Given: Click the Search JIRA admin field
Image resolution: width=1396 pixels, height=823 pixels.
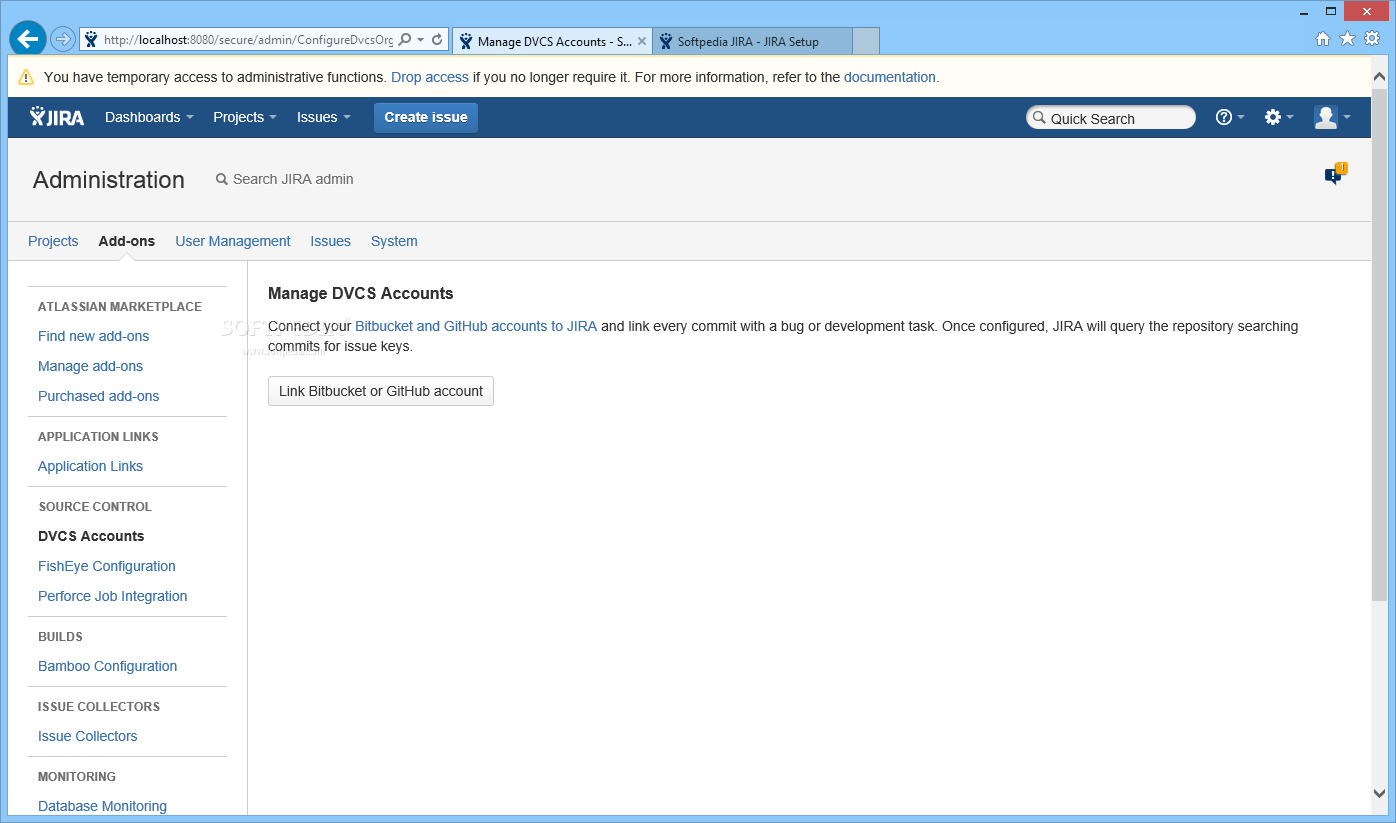Looking at the screenshot, I should pyautogui.click(x=285, y=179).
